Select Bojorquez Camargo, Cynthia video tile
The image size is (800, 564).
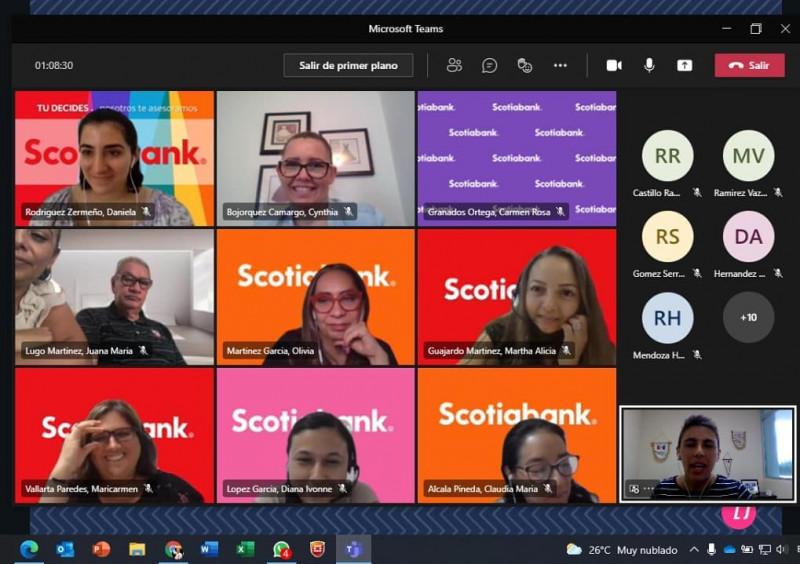316,158
